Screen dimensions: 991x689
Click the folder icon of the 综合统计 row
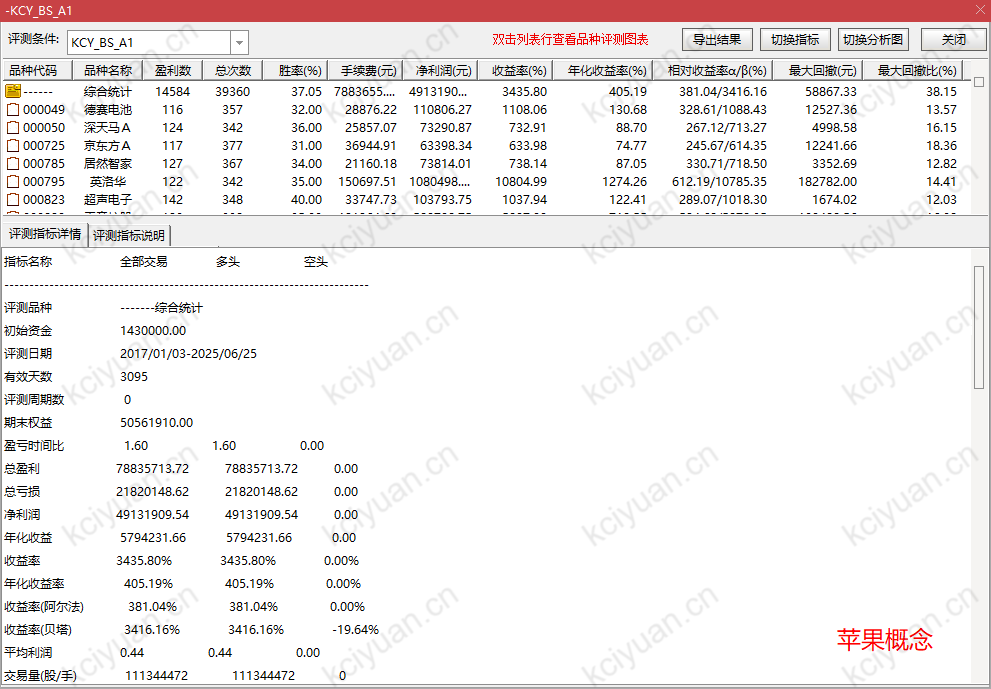13,91
